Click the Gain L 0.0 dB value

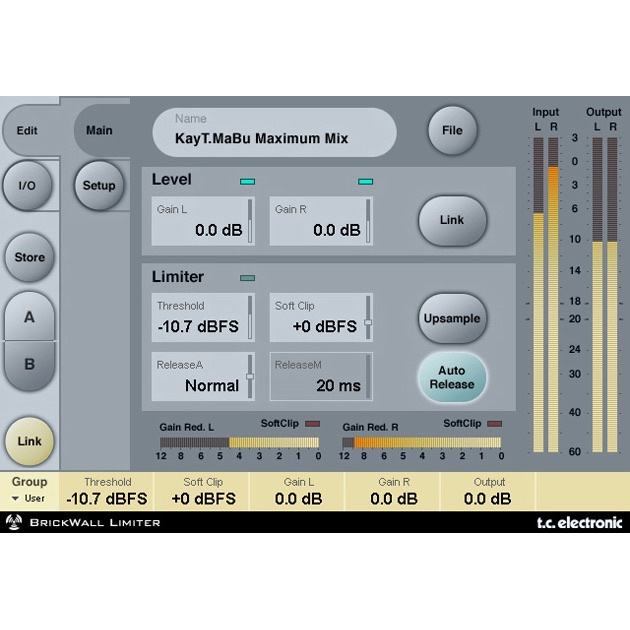pos(219,230)
